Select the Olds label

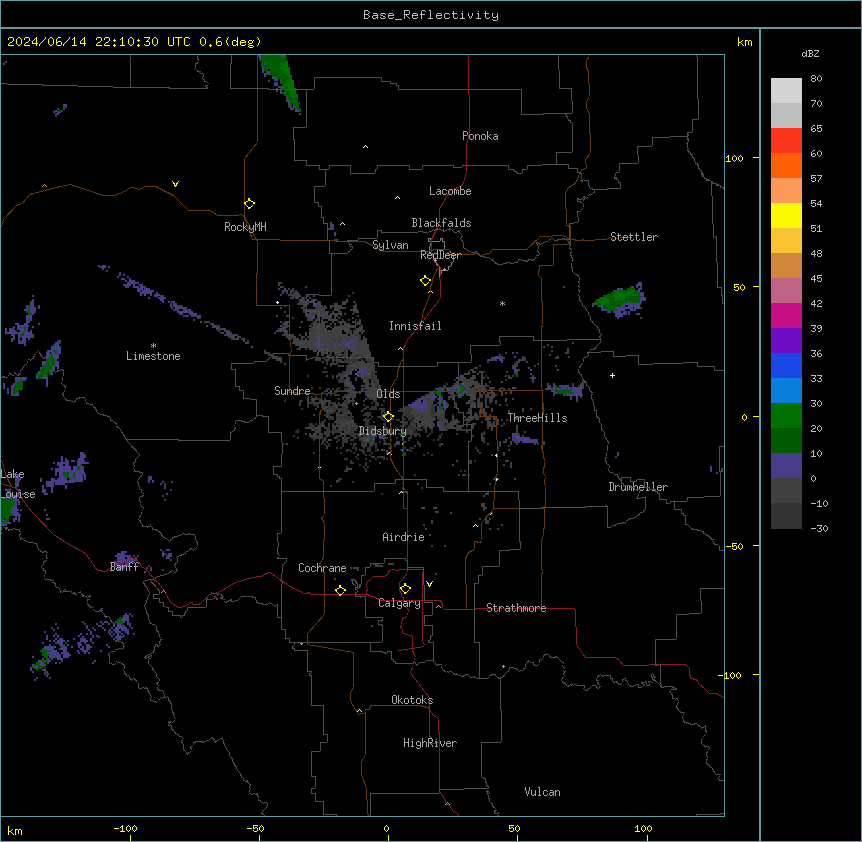(388, 394)
